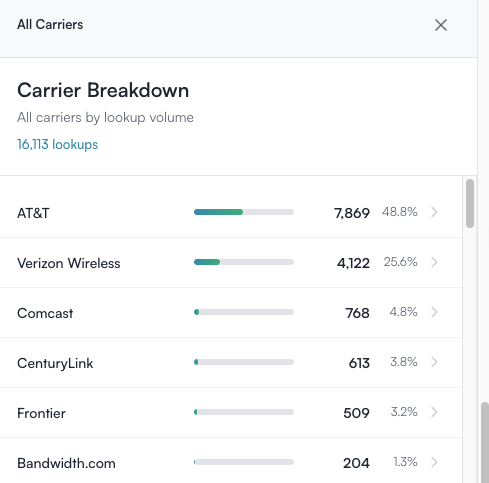Click the 613 lookup count
Viewport: 489px width, 483px height.
coord(359,363)
